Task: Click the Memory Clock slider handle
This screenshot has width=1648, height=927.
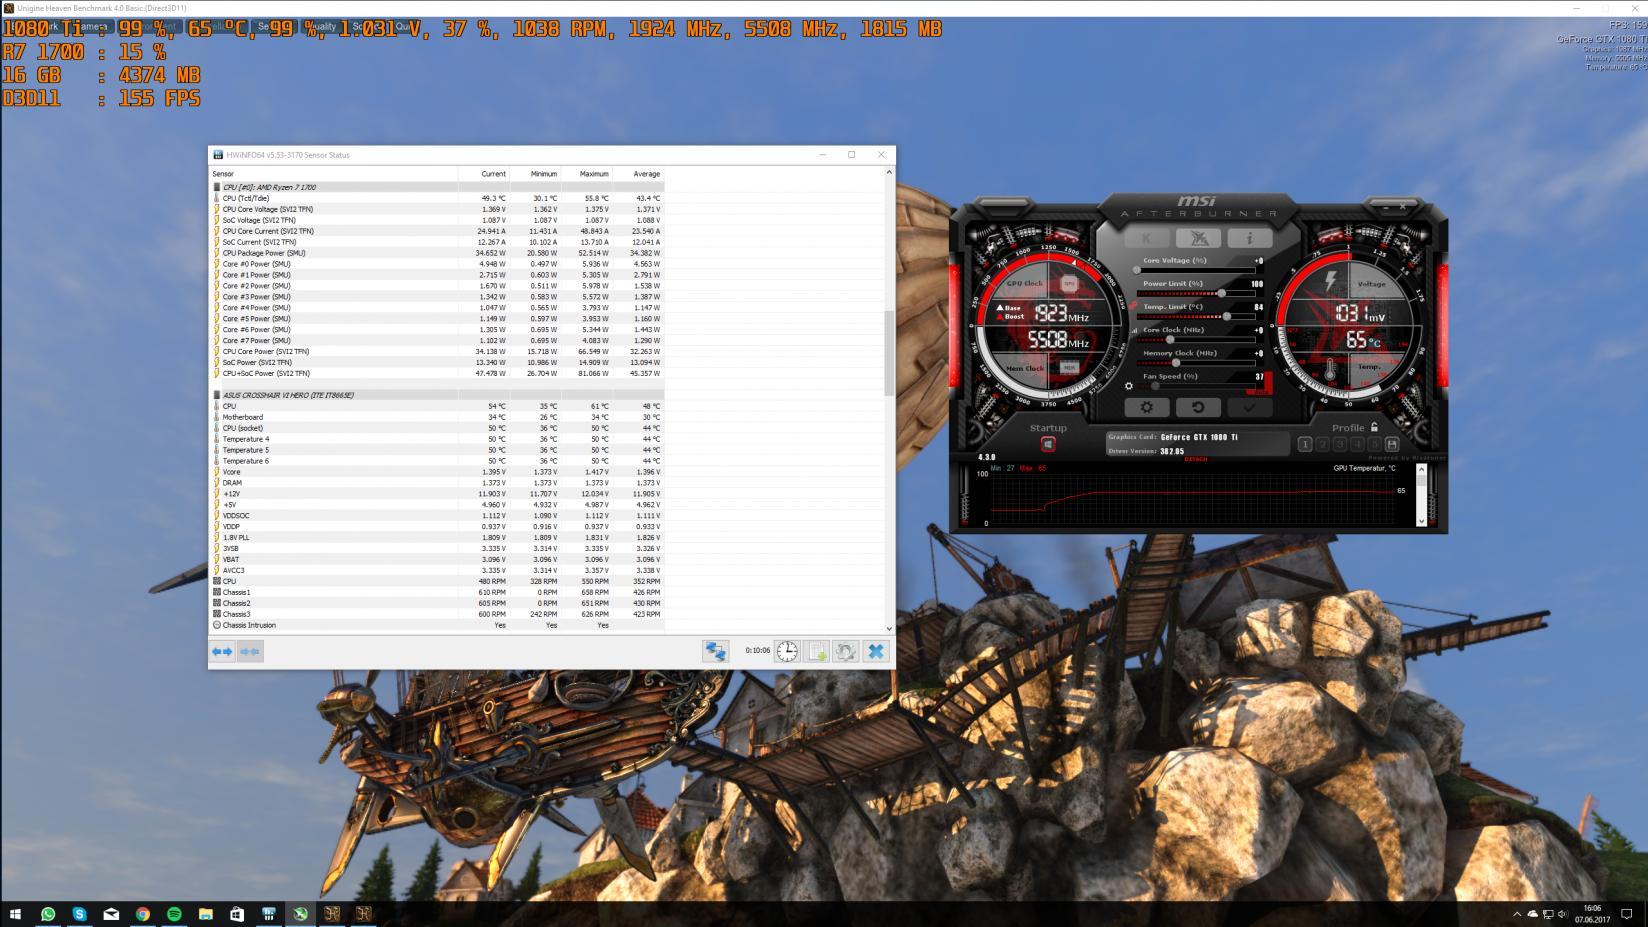Action: pyautogui.click(x=1176, y=363)
